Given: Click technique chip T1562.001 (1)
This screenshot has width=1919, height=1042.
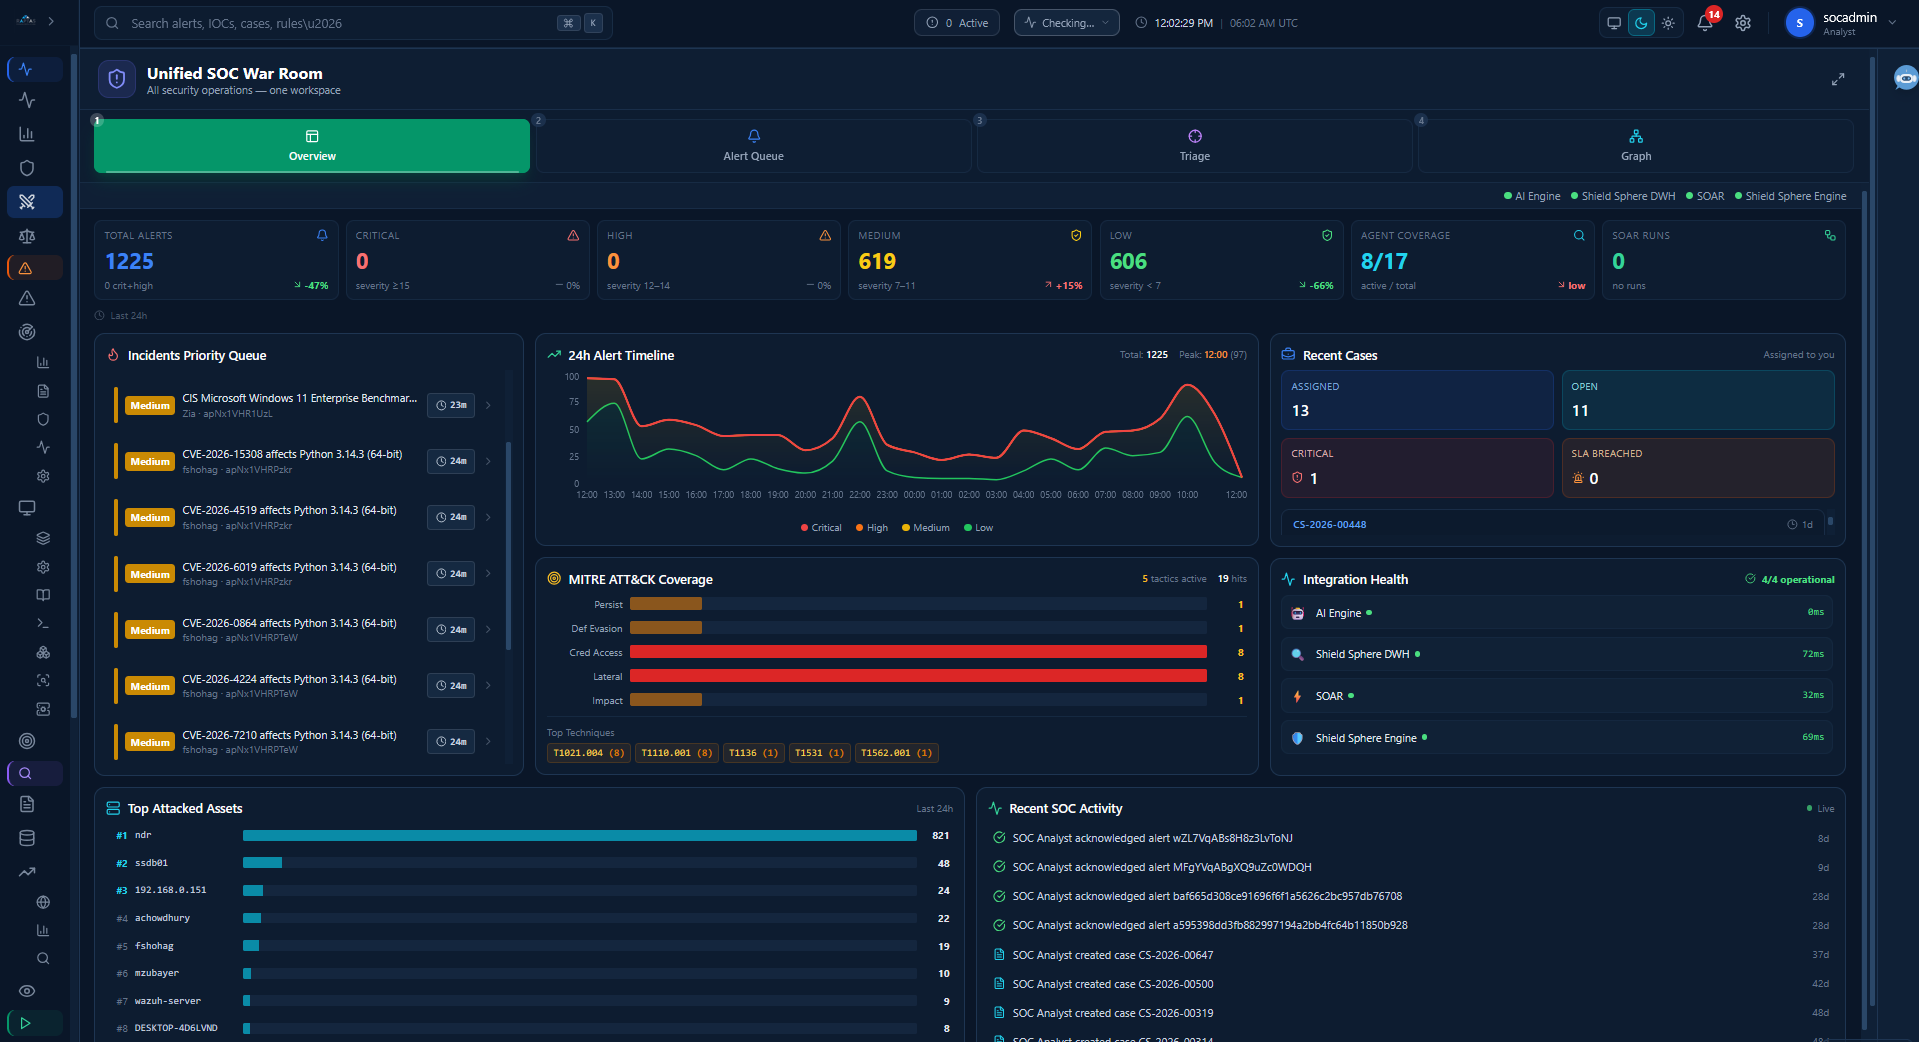Looking at the screenshot, I should (x=896, y=753).
